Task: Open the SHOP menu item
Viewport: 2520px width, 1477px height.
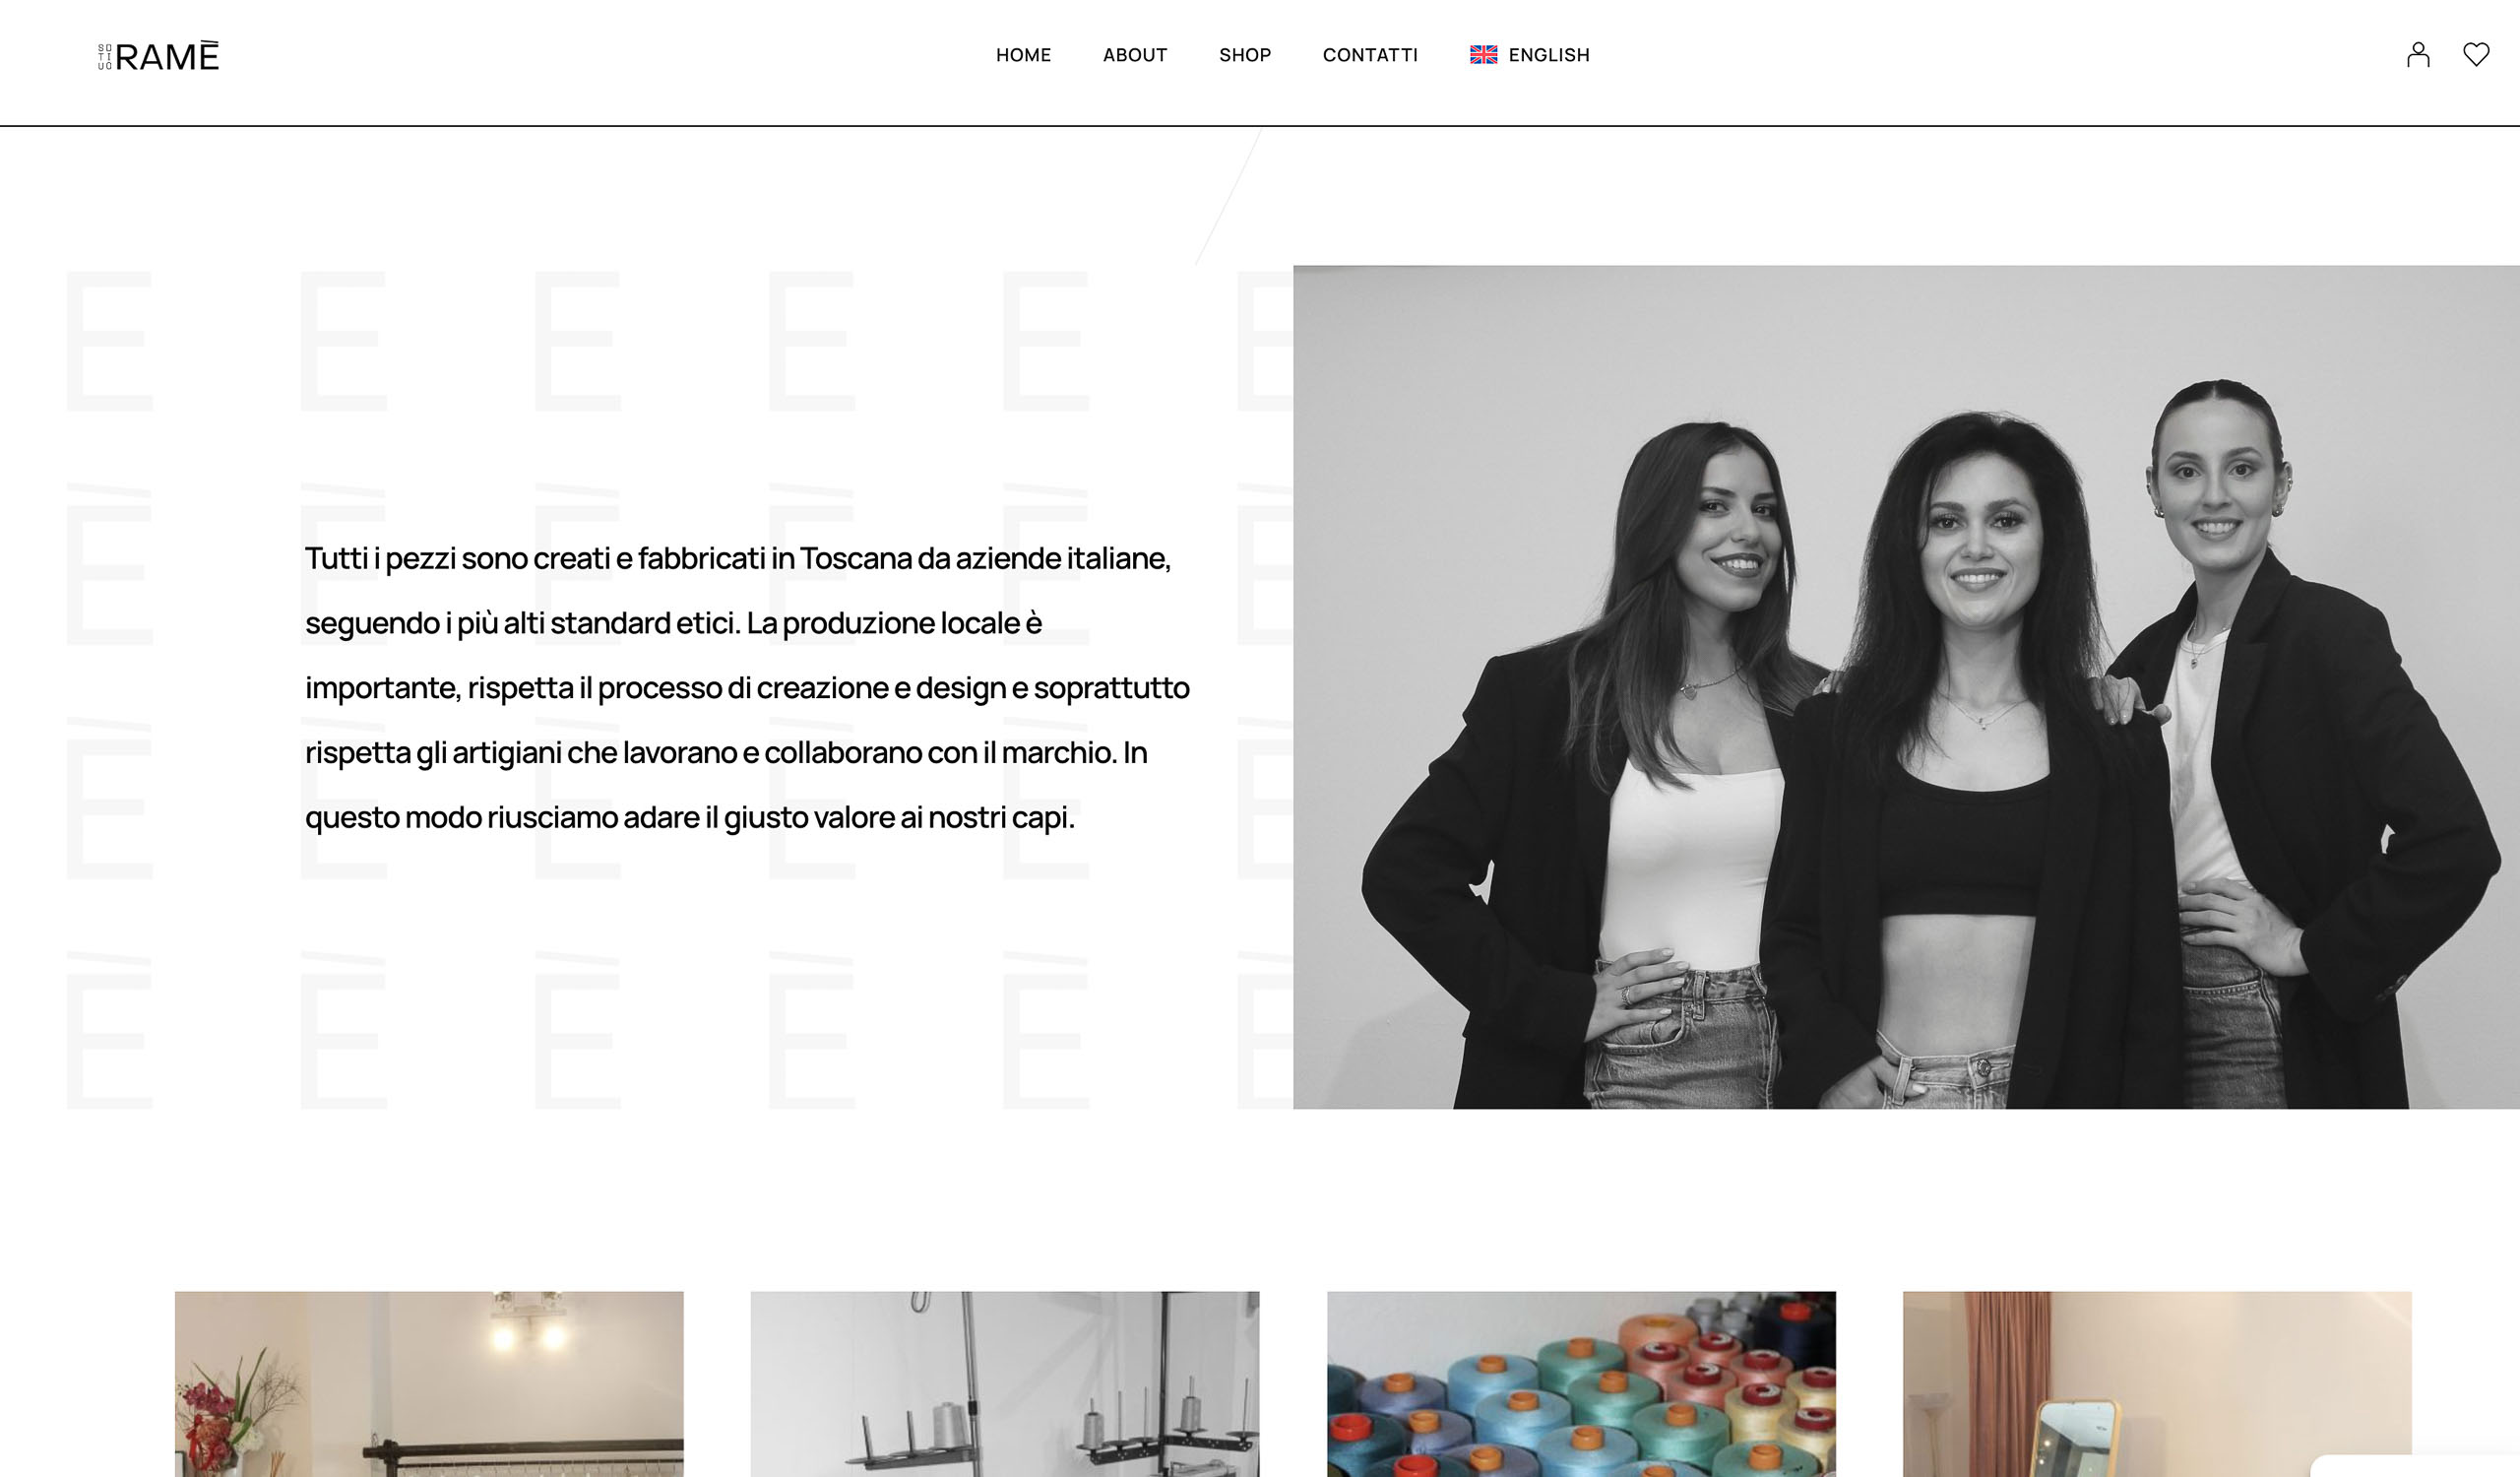Action: 1245,55
